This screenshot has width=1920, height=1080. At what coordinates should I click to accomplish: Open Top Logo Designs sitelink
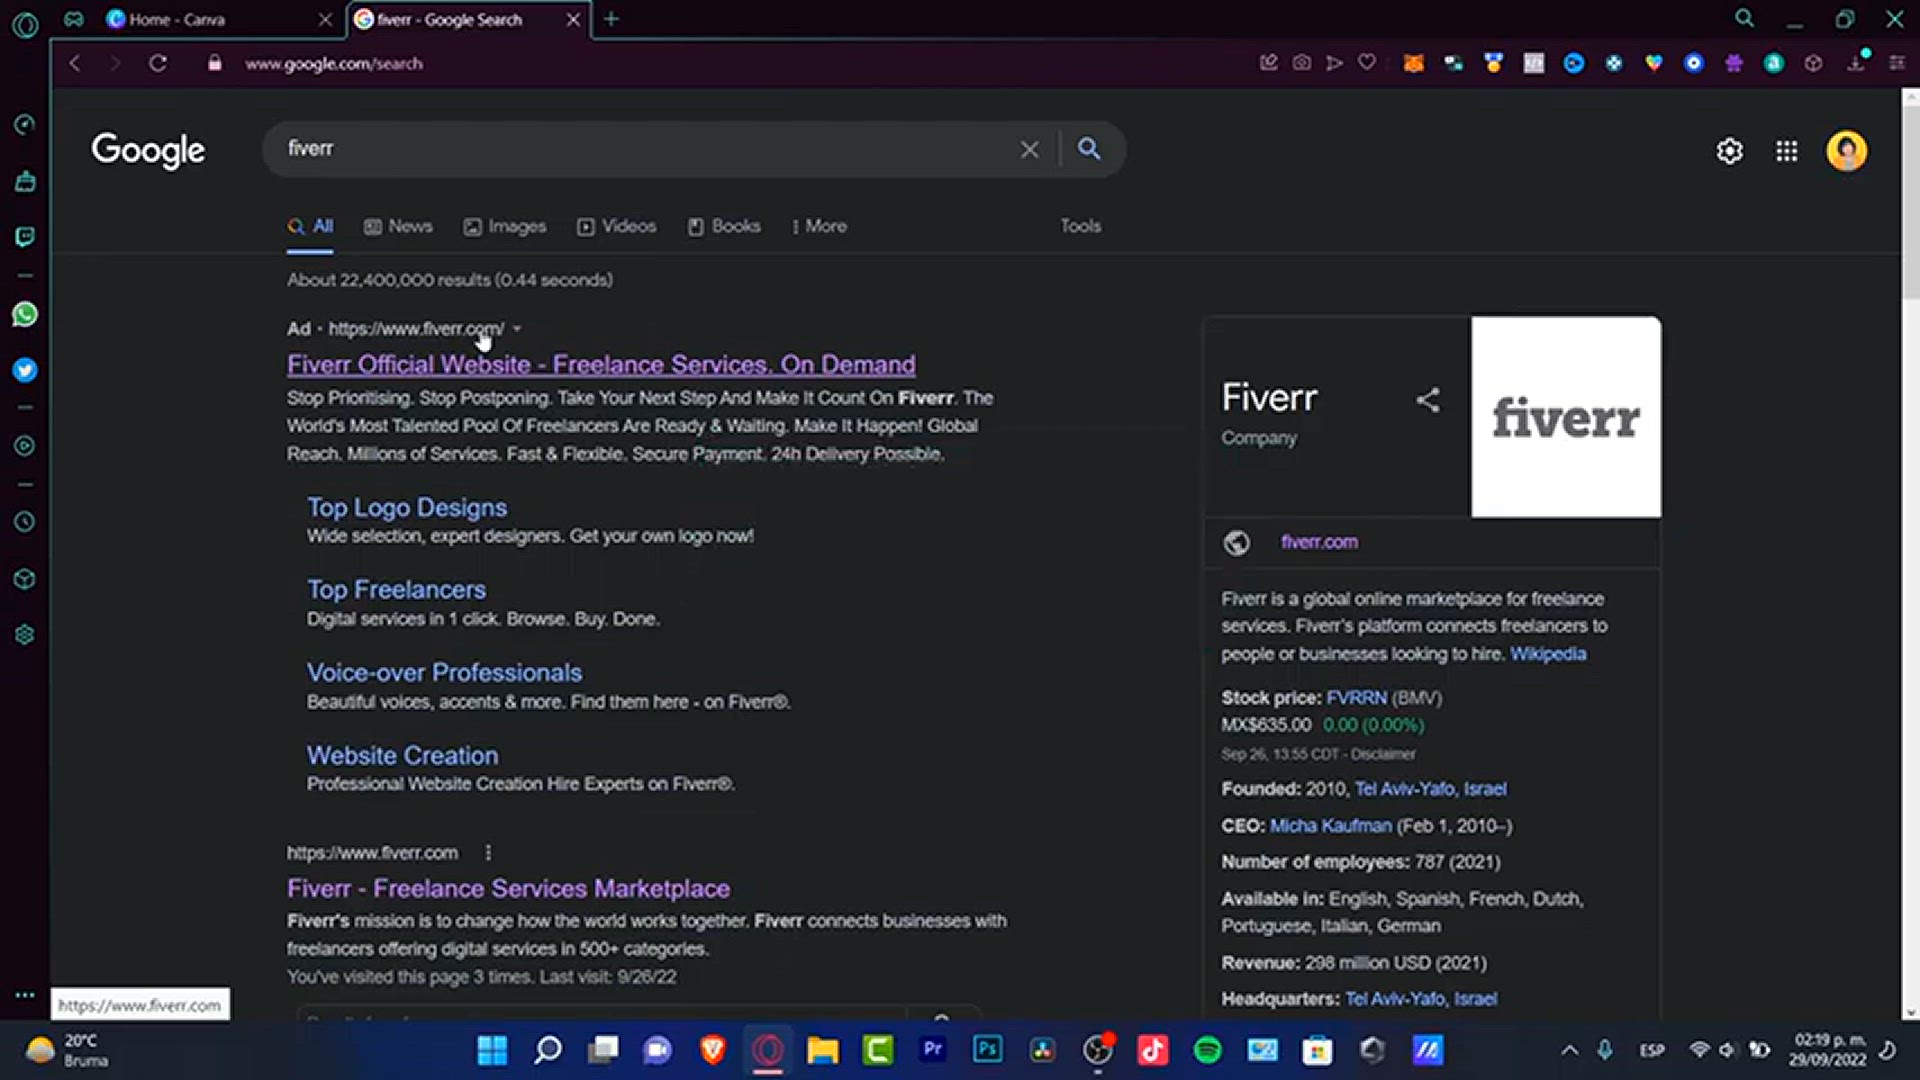[407, 508]
